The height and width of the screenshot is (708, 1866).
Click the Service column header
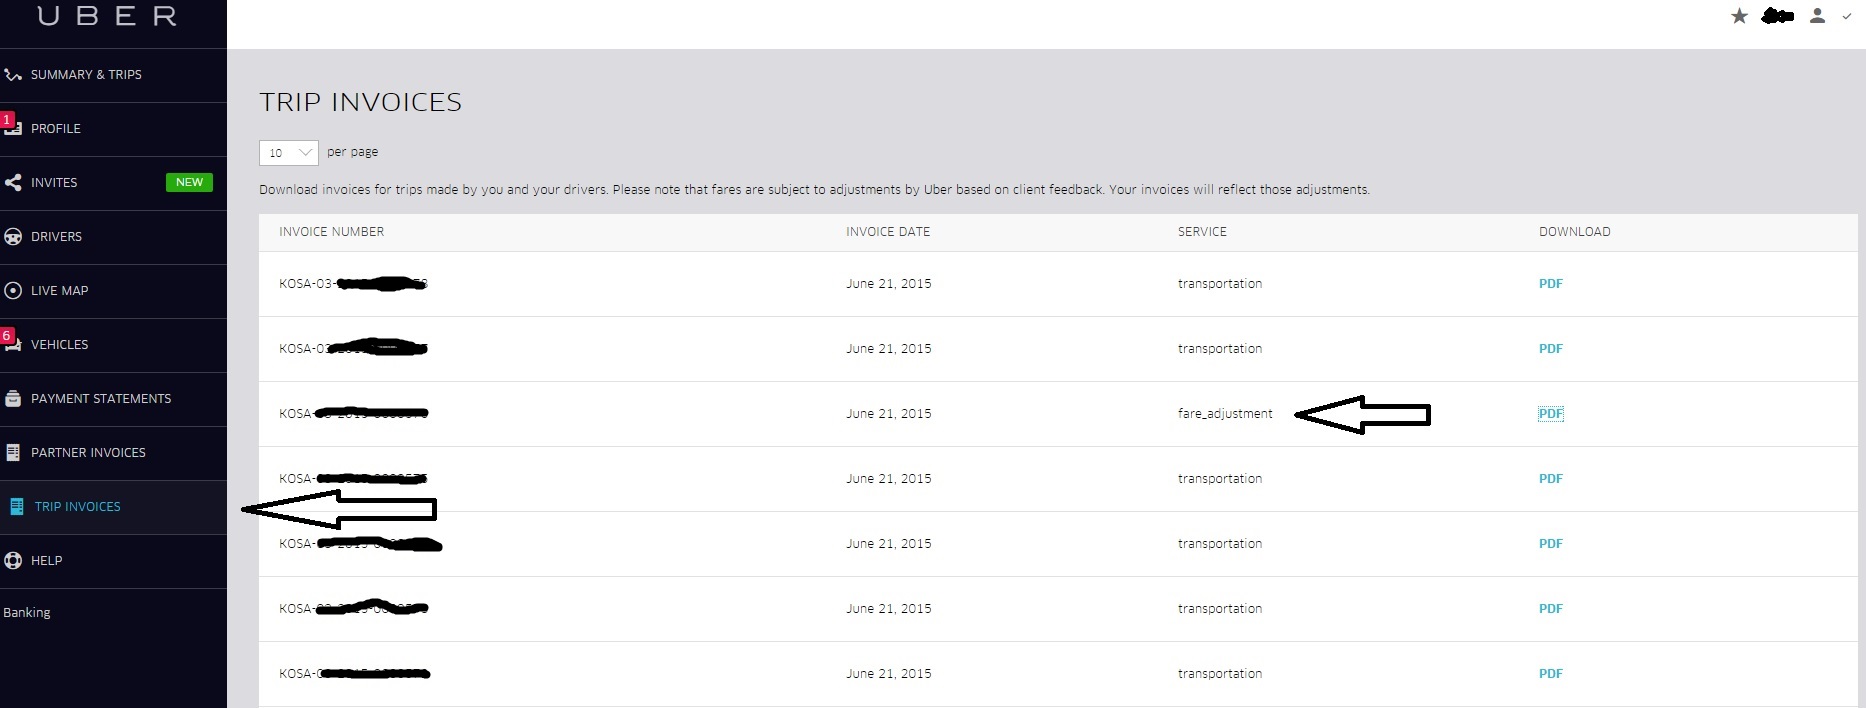click(1202, 232)
